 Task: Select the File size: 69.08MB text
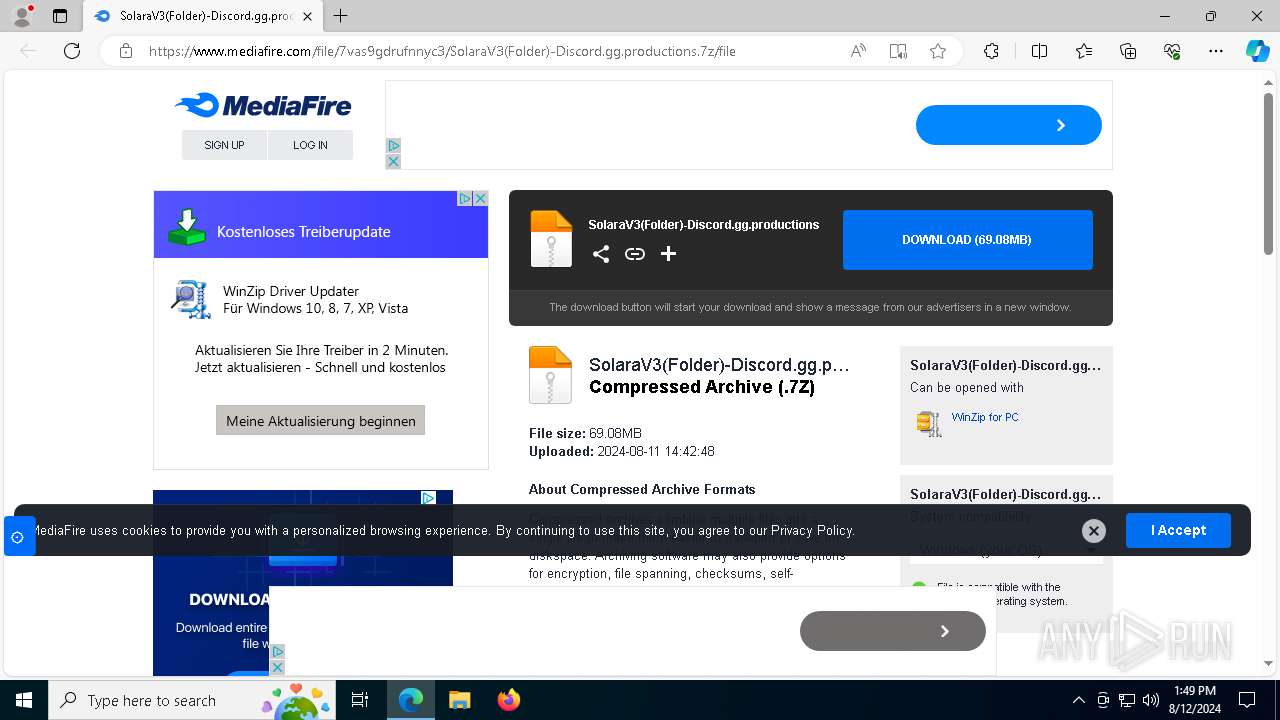pos(585,433)
